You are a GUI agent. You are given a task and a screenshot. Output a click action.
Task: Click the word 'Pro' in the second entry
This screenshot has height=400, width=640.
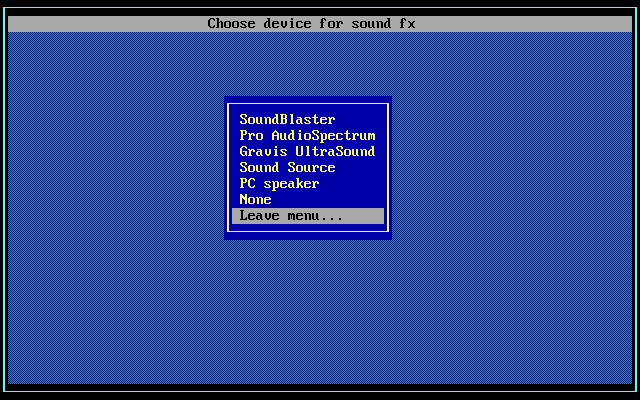251,136
